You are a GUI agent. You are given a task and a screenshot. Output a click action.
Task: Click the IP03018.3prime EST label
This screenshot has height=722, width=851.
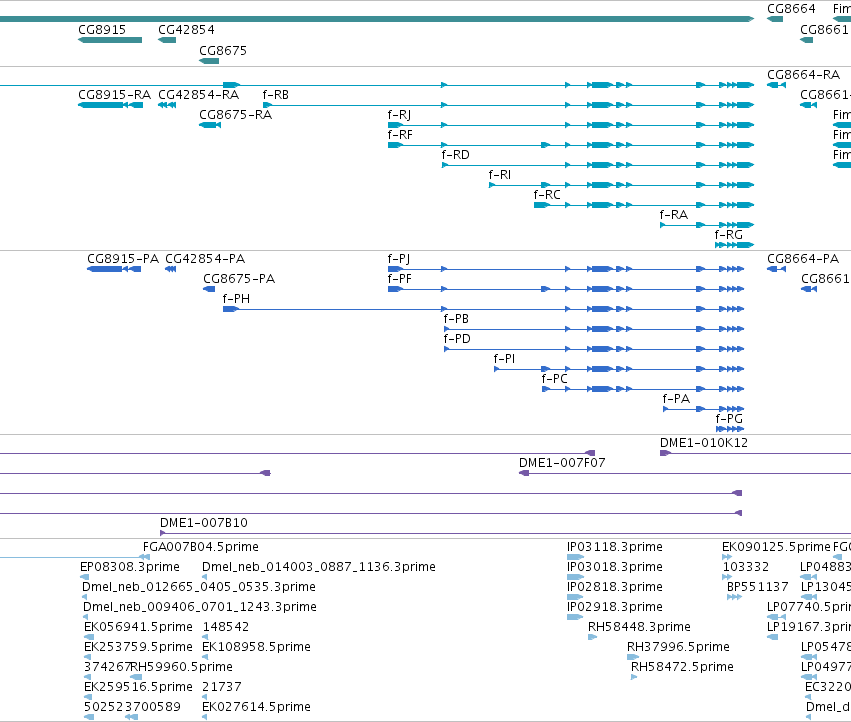pyautogui.click(x=615, y=567)
